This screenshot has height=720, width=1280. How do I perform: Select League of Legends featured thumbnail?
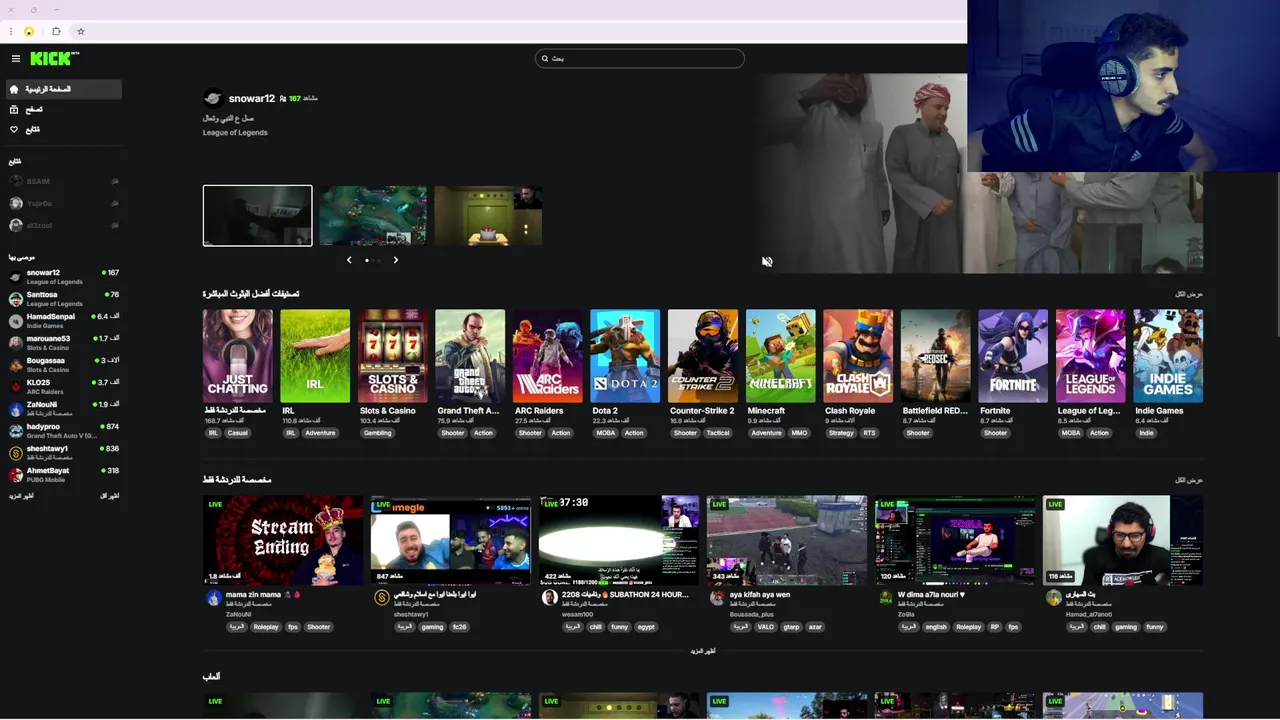click(373, 215)
